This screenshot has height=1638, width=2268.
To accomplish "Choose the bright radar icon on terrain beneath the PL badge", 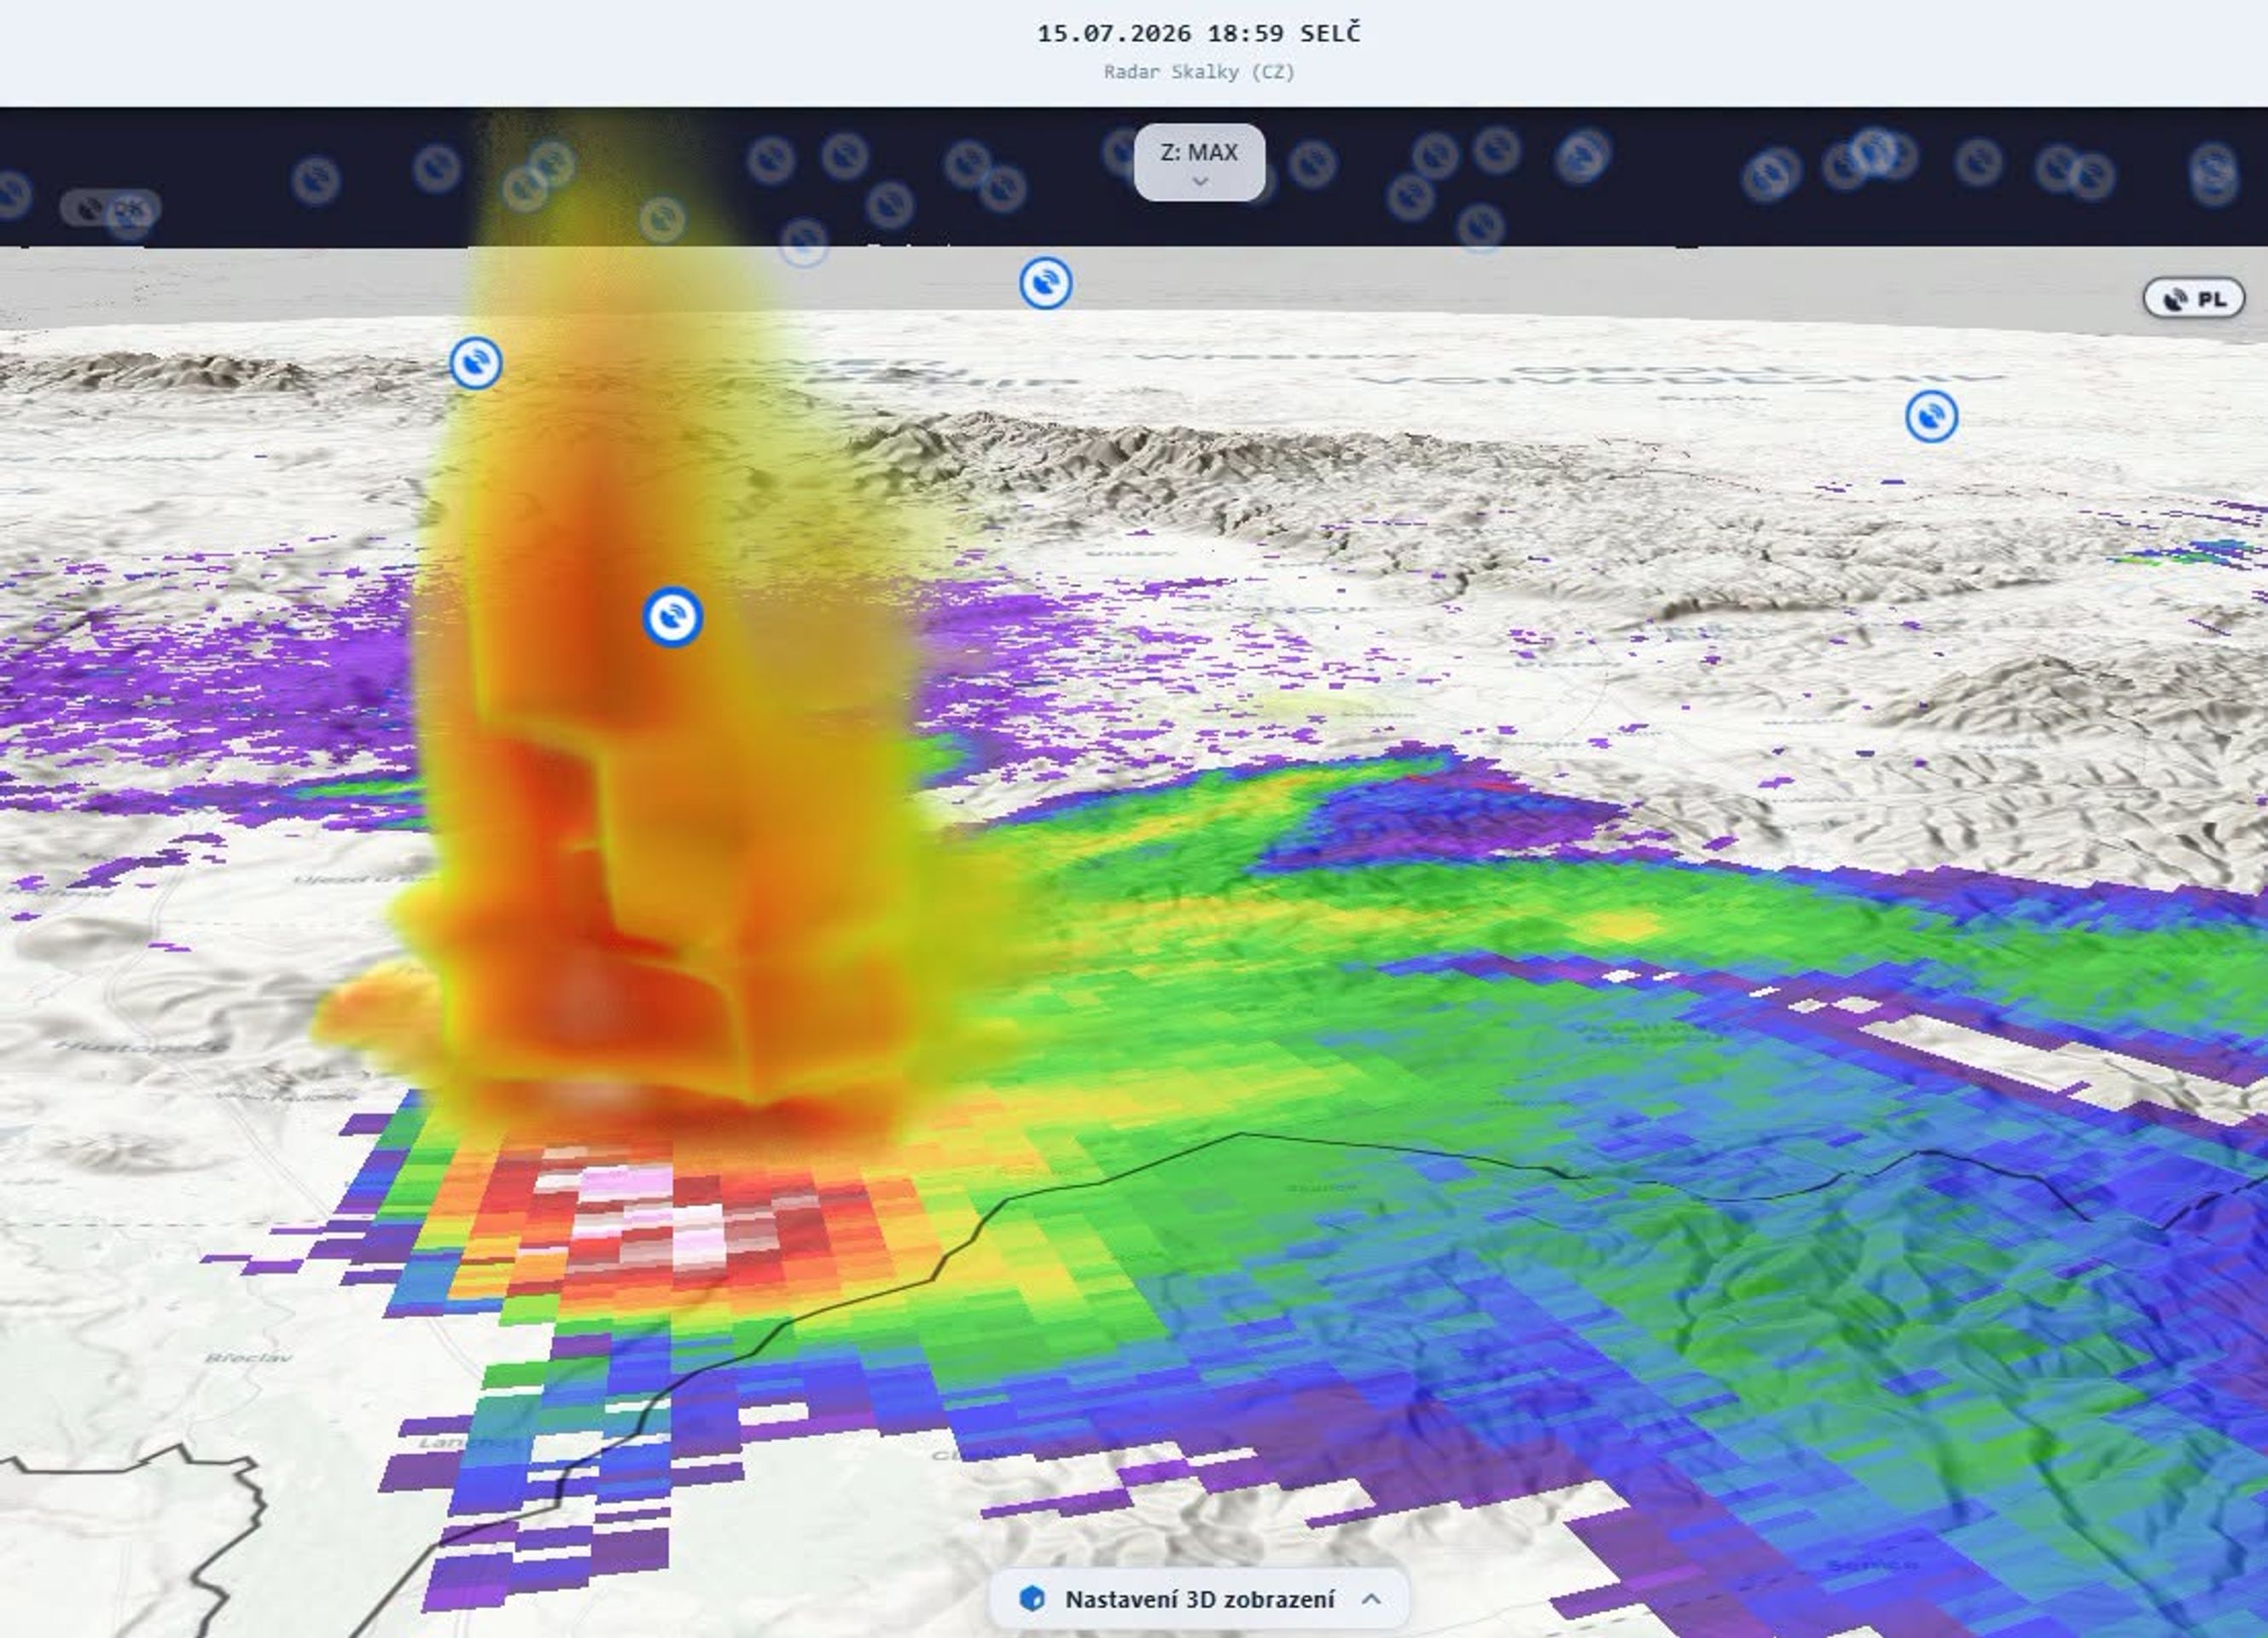I will click(x=1932, y=416).
